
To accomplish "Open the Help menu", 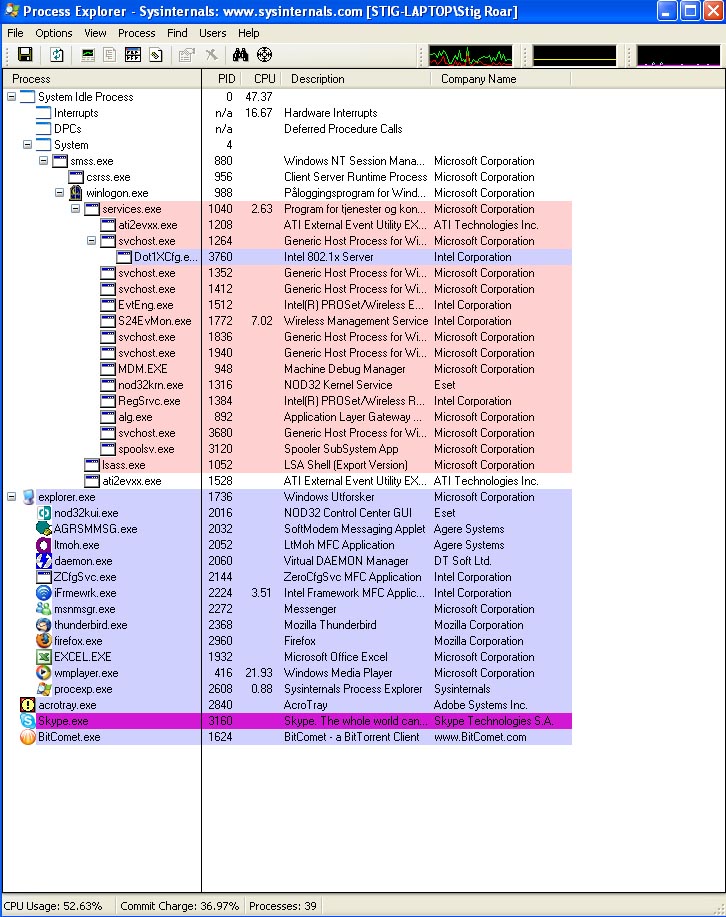I will tap(249, 33).
